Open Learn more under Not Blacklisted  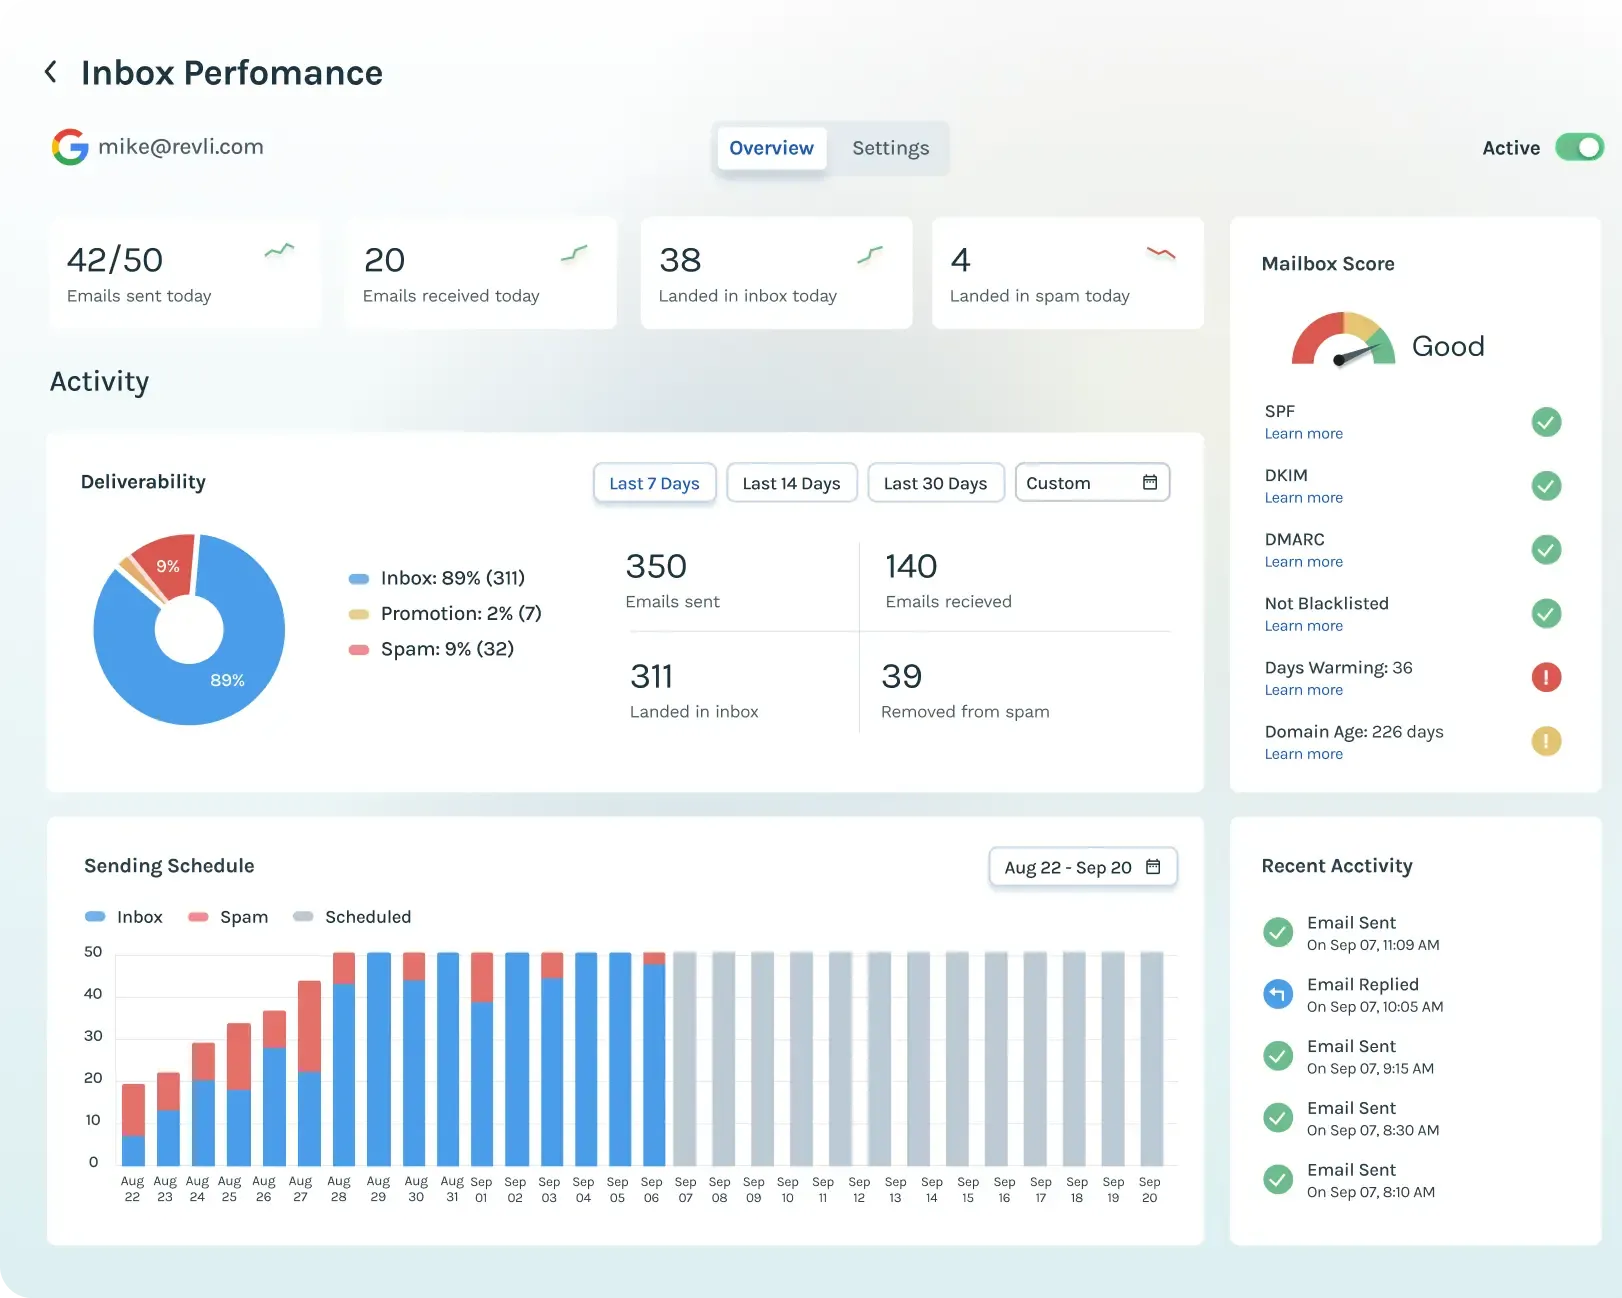point(1303,626)
